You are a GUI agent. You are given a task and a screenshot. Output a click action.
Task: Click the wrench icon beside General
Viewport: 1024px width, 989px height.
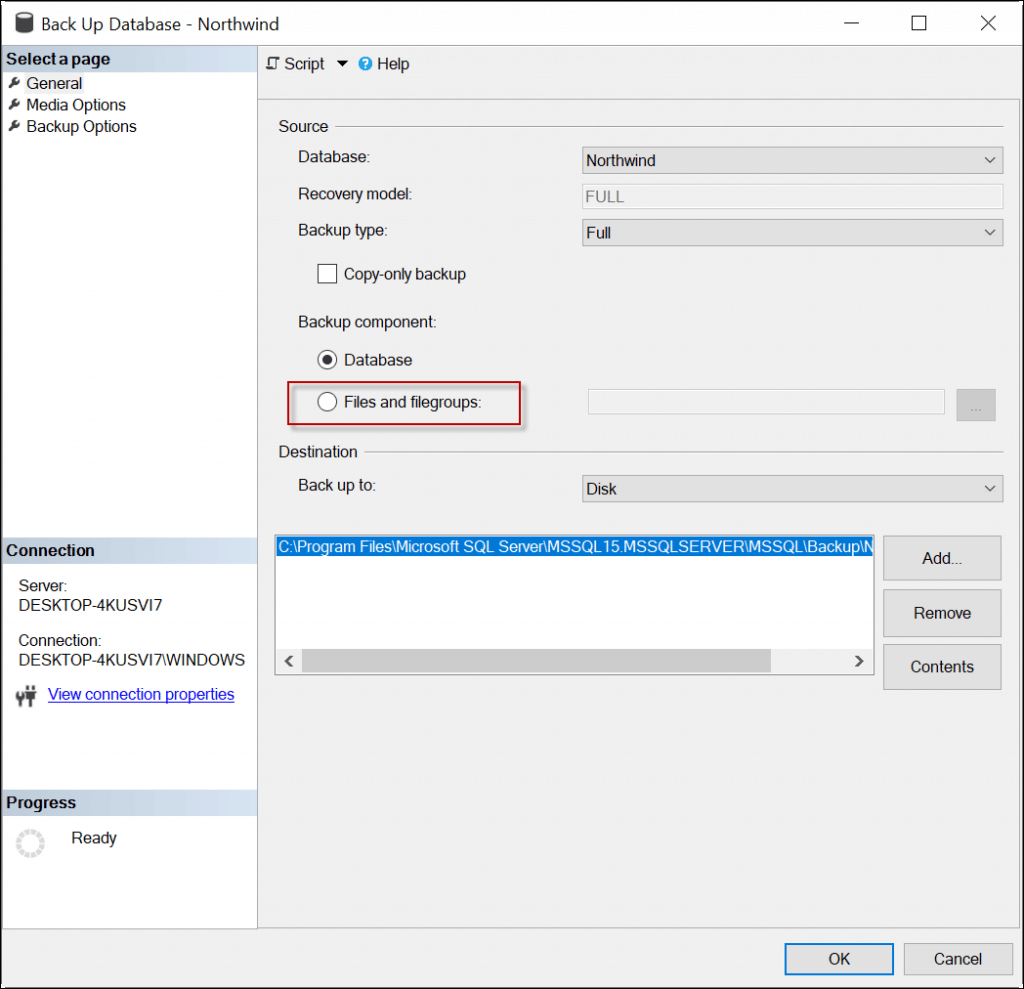pos(14,83)
